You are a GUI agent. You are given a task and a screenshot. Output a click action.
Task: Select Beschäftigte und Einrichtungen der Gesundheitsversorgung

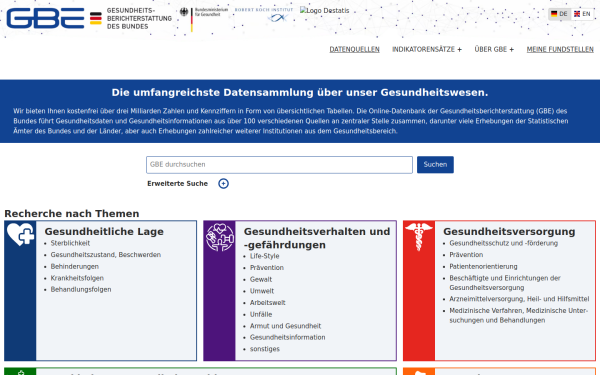pos(505,283)
